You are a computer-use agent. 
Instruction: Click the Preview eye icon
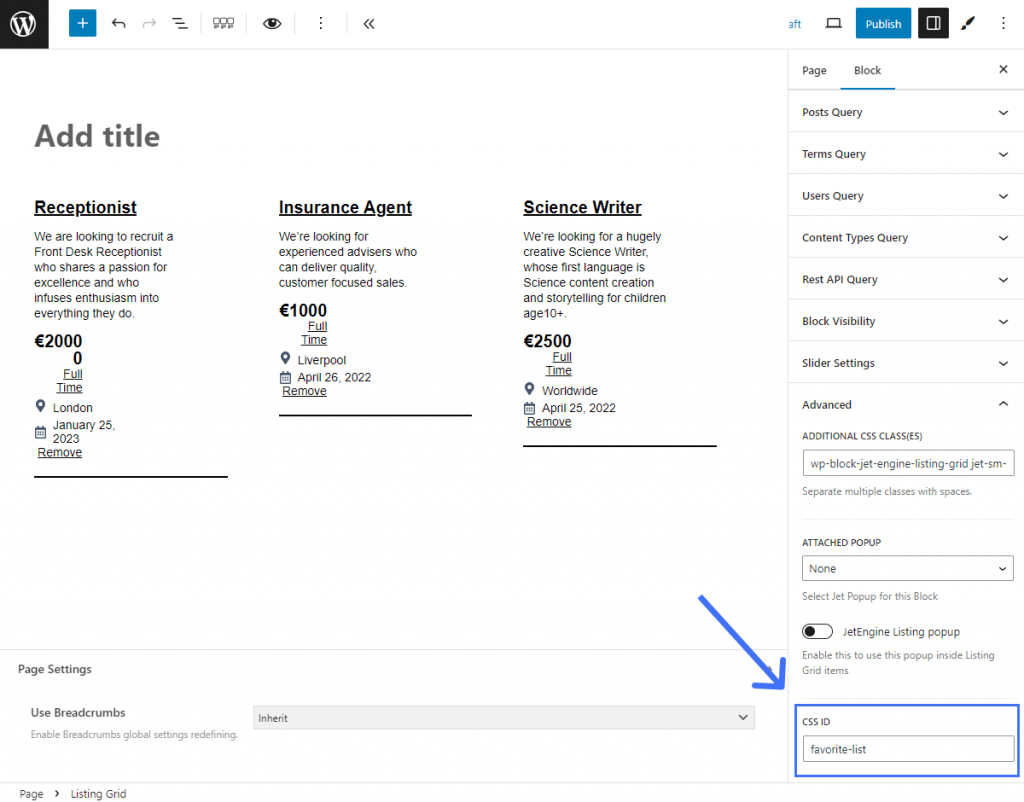click(271, 23)
